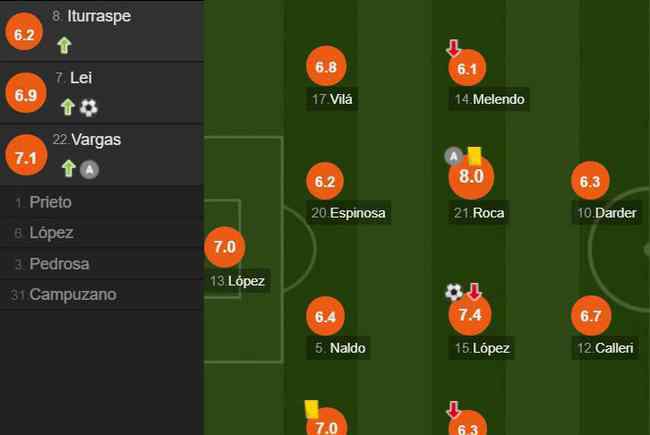Click the goal ball icon above 15. López
The width and height of the screenshot is (650, 435).
(x=454, y=292)
